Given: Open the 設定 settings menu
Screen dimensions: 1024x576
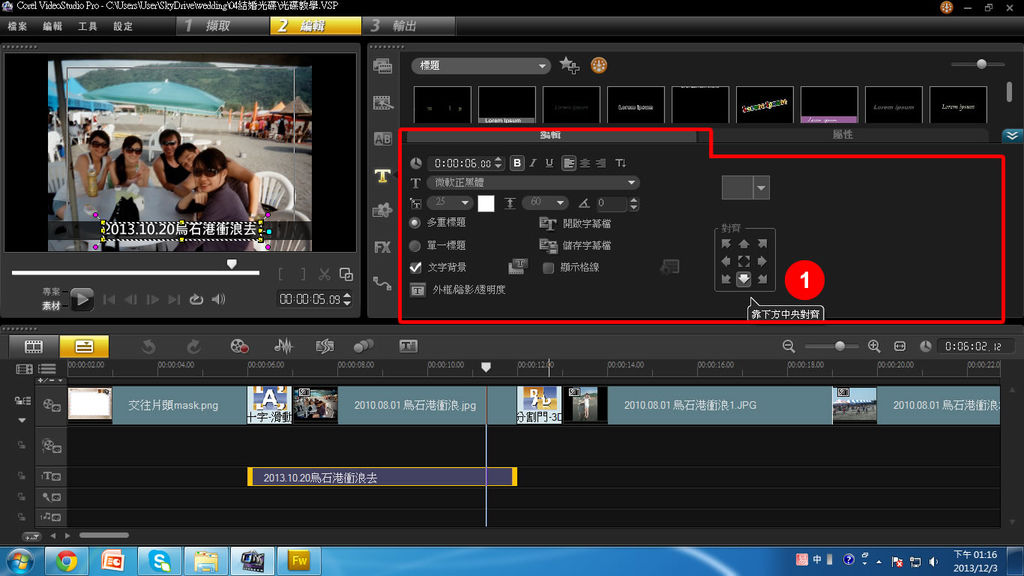Looking at the screenshot, I should (123, 26).
